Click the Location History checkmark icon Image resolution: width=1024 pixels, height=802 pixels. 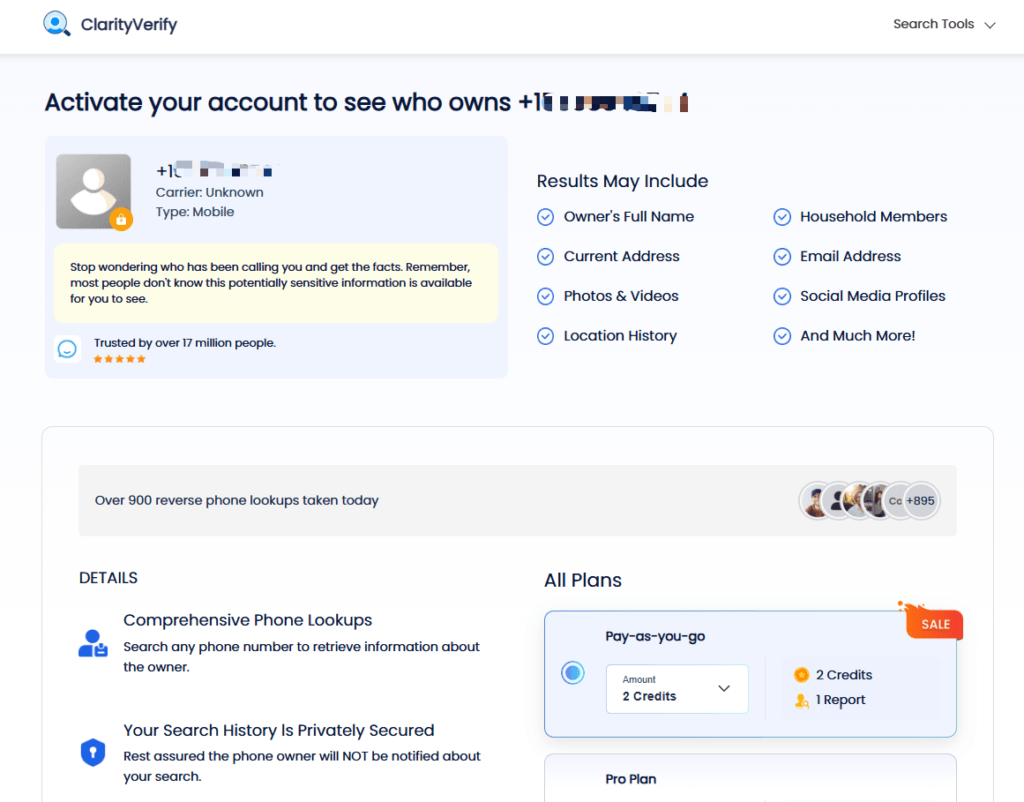coord(545,336)
